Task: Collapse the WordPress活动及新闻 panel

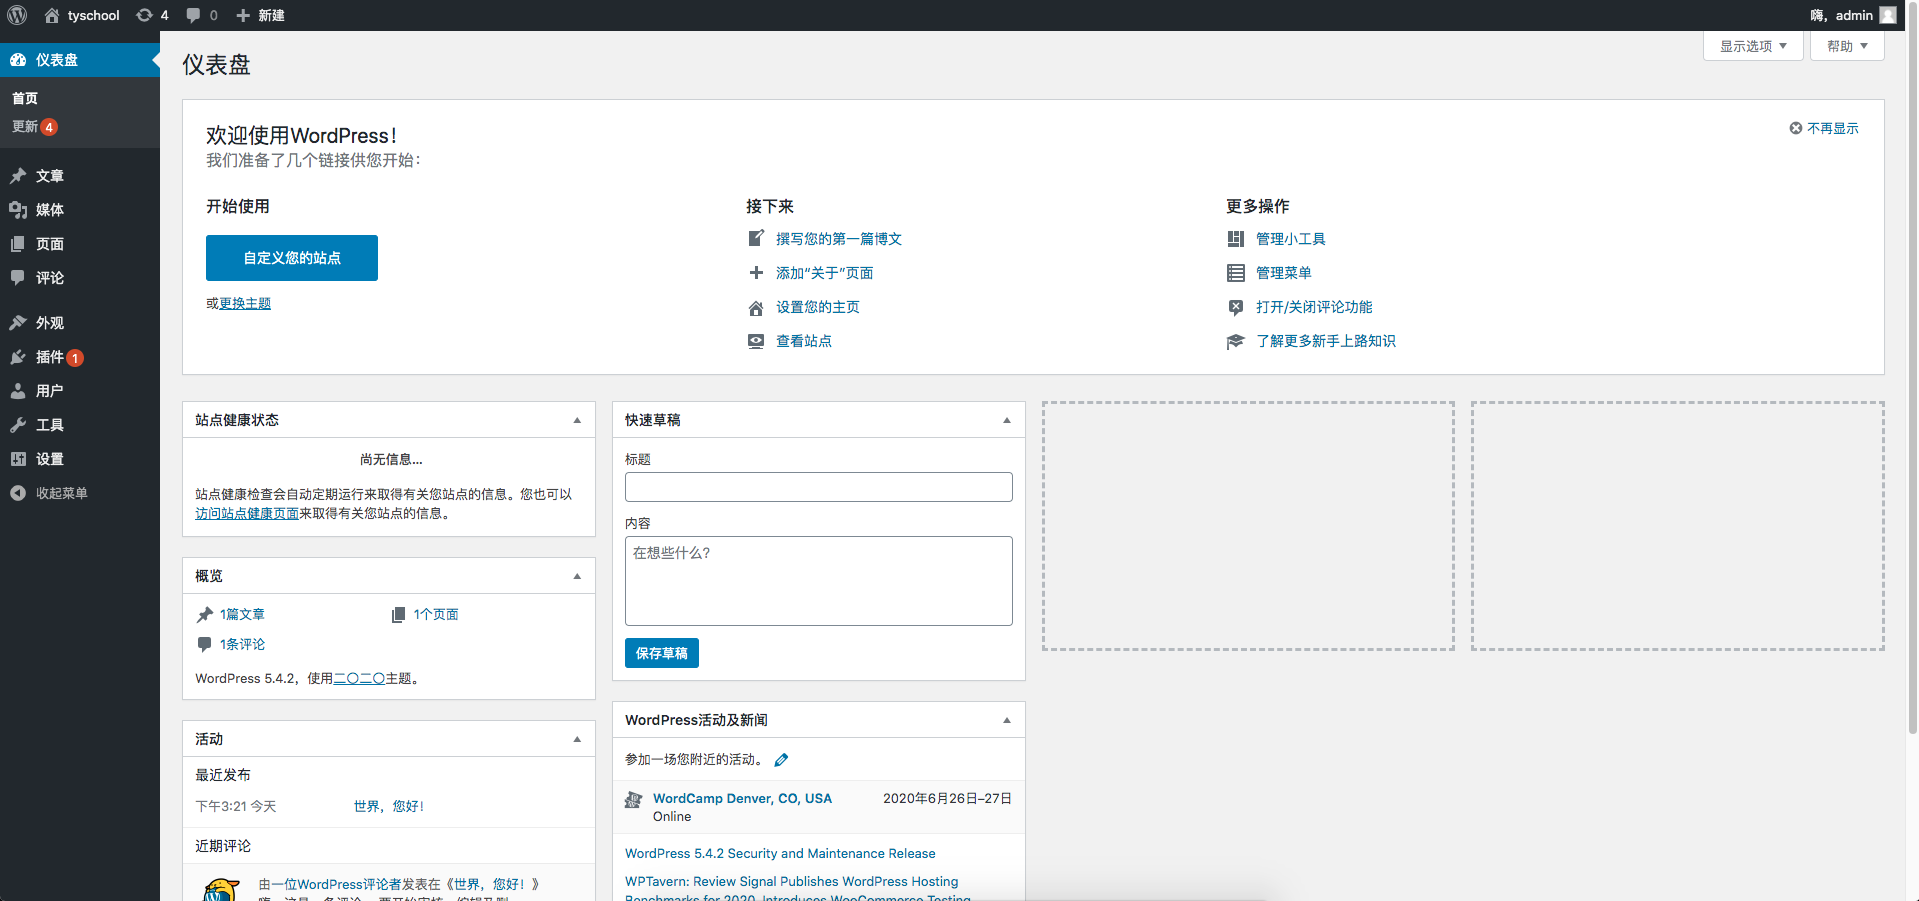Action: pos(1006,720)
